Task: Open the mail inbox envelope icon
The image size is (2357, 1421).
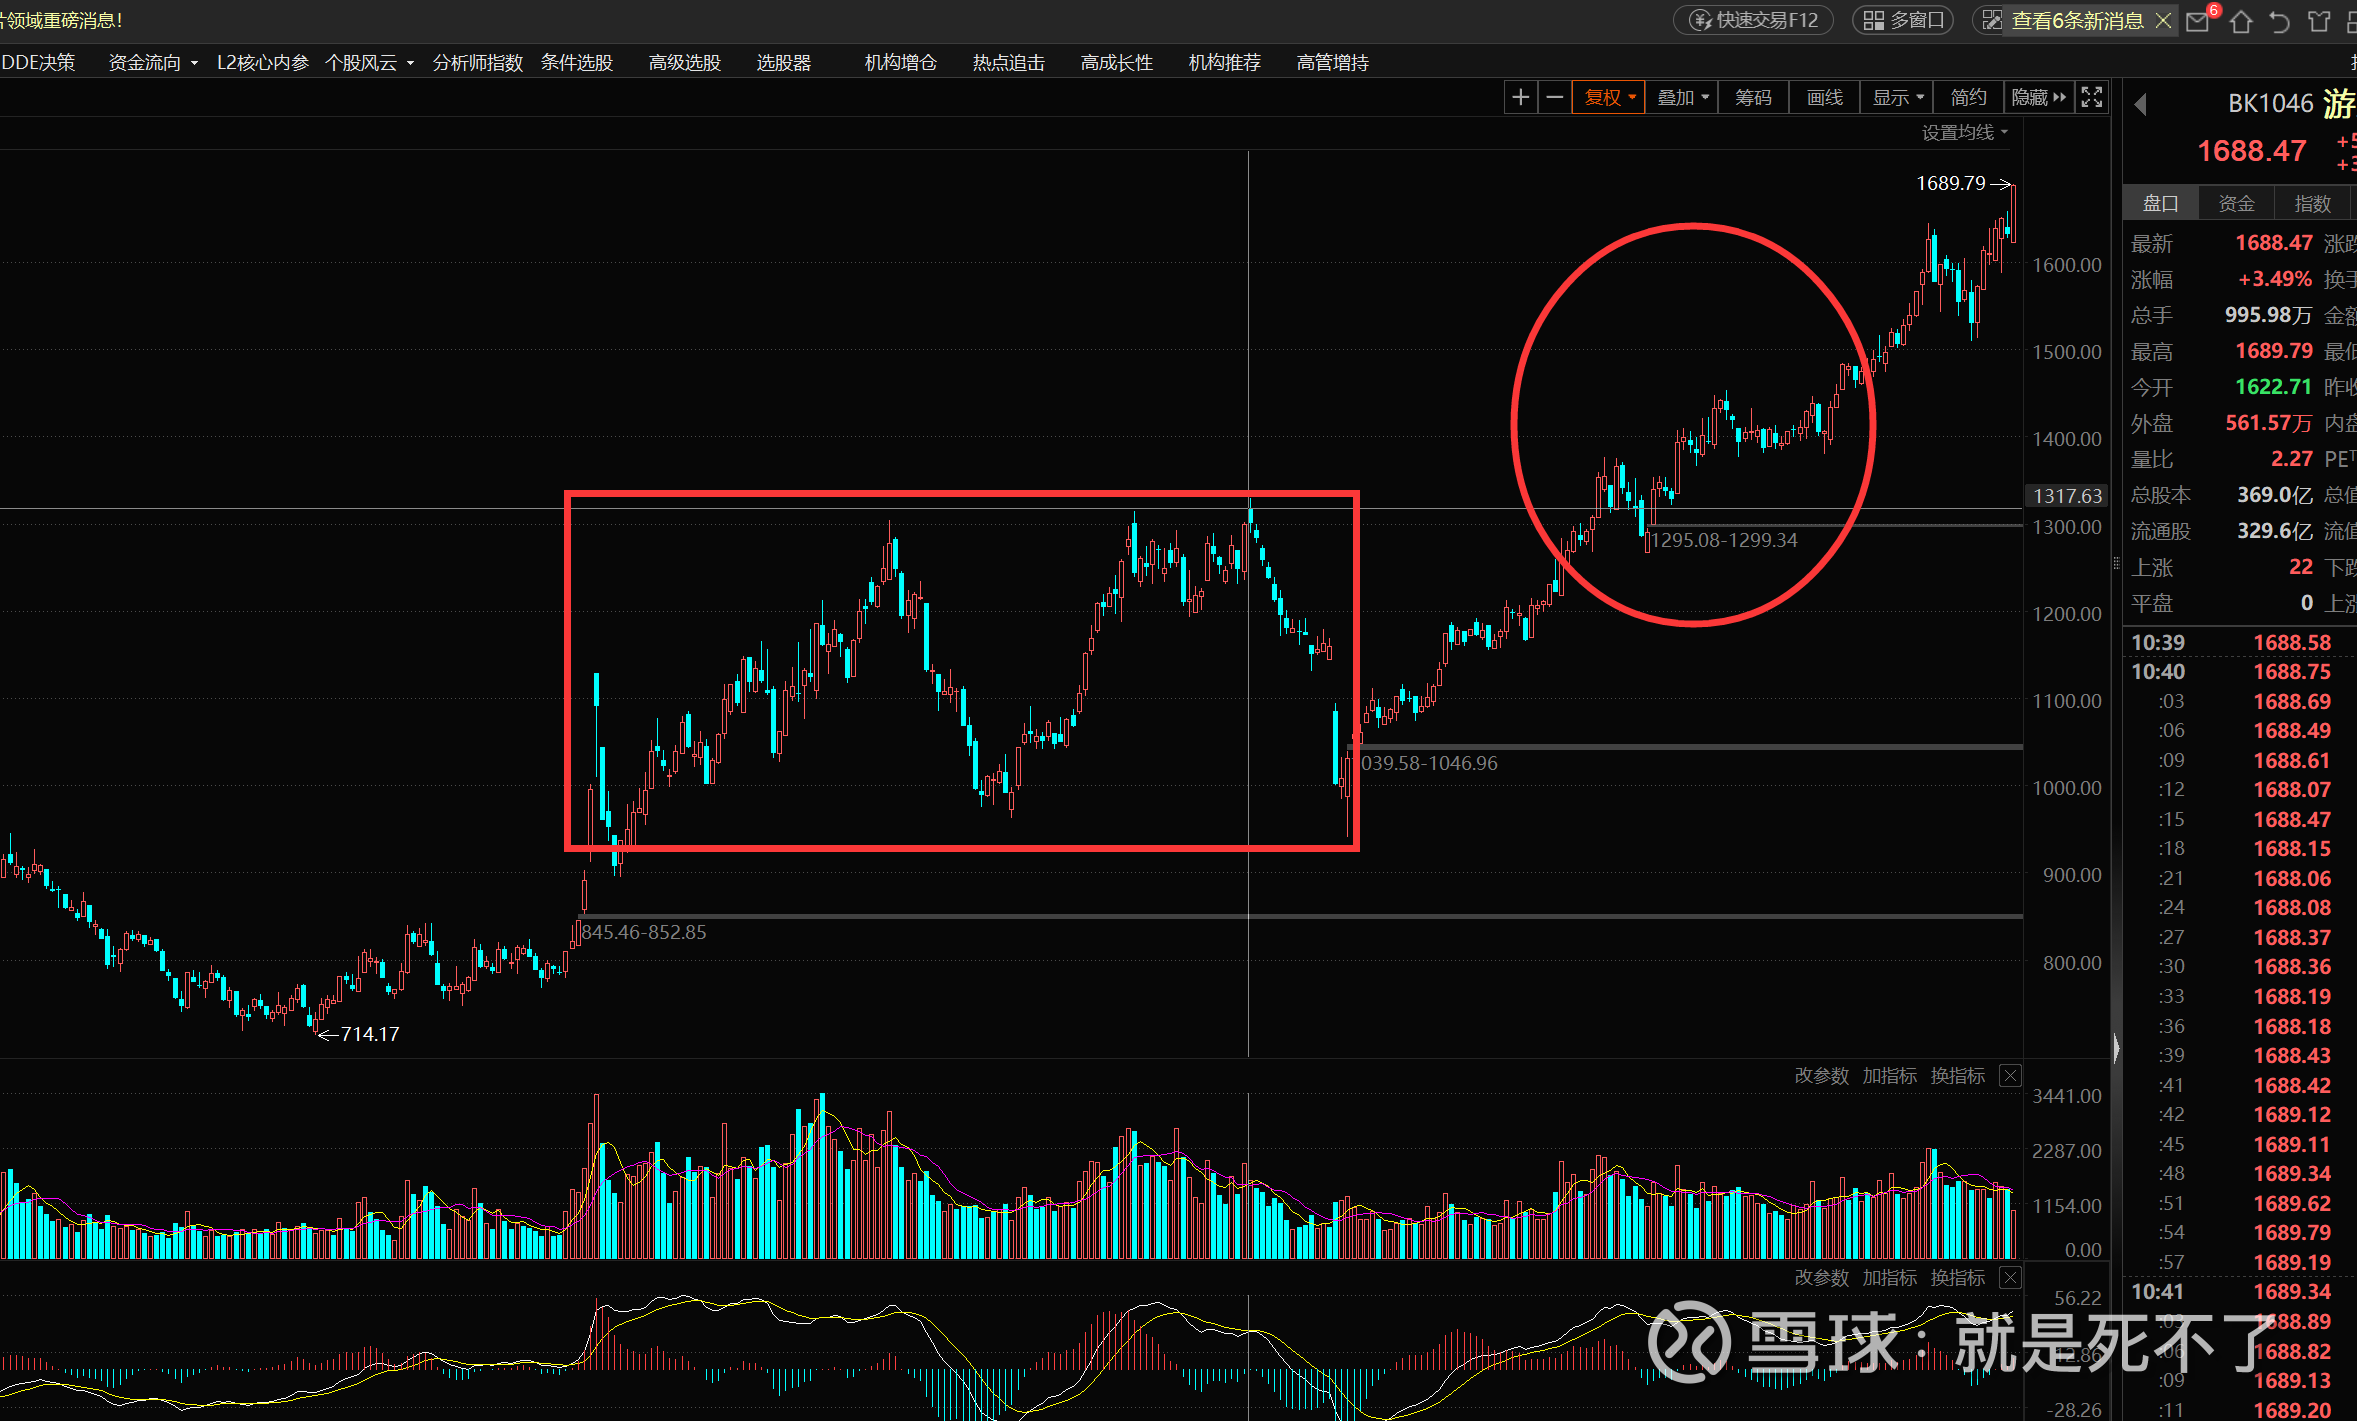Action: click(x=2197, y=21)
